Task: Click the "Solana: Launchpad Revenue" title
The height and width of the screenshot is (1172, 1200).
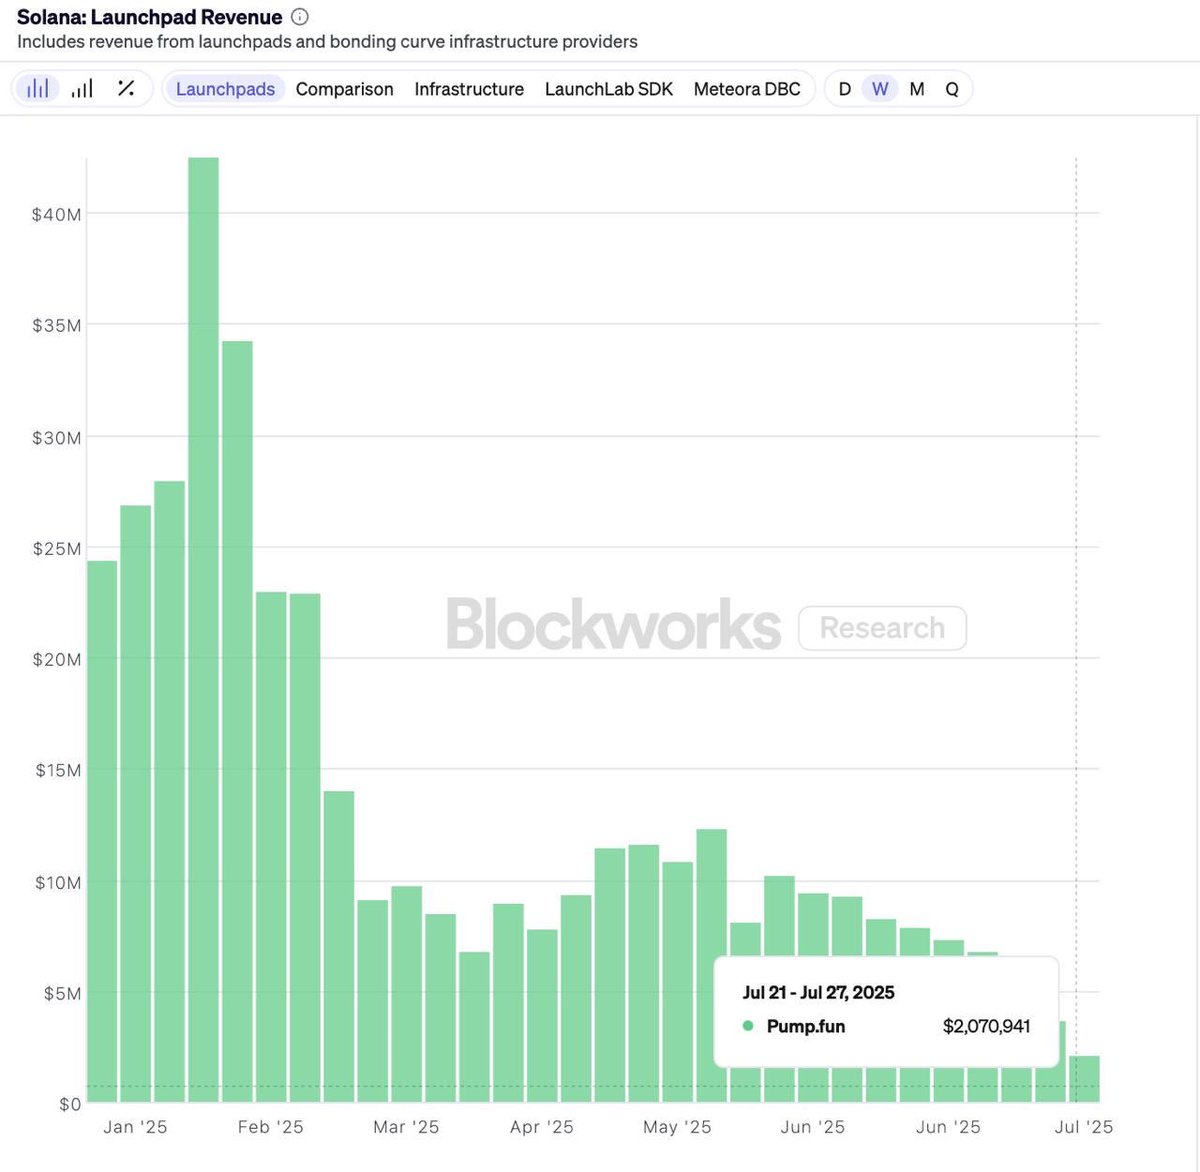Action: [x=150, y=17]
